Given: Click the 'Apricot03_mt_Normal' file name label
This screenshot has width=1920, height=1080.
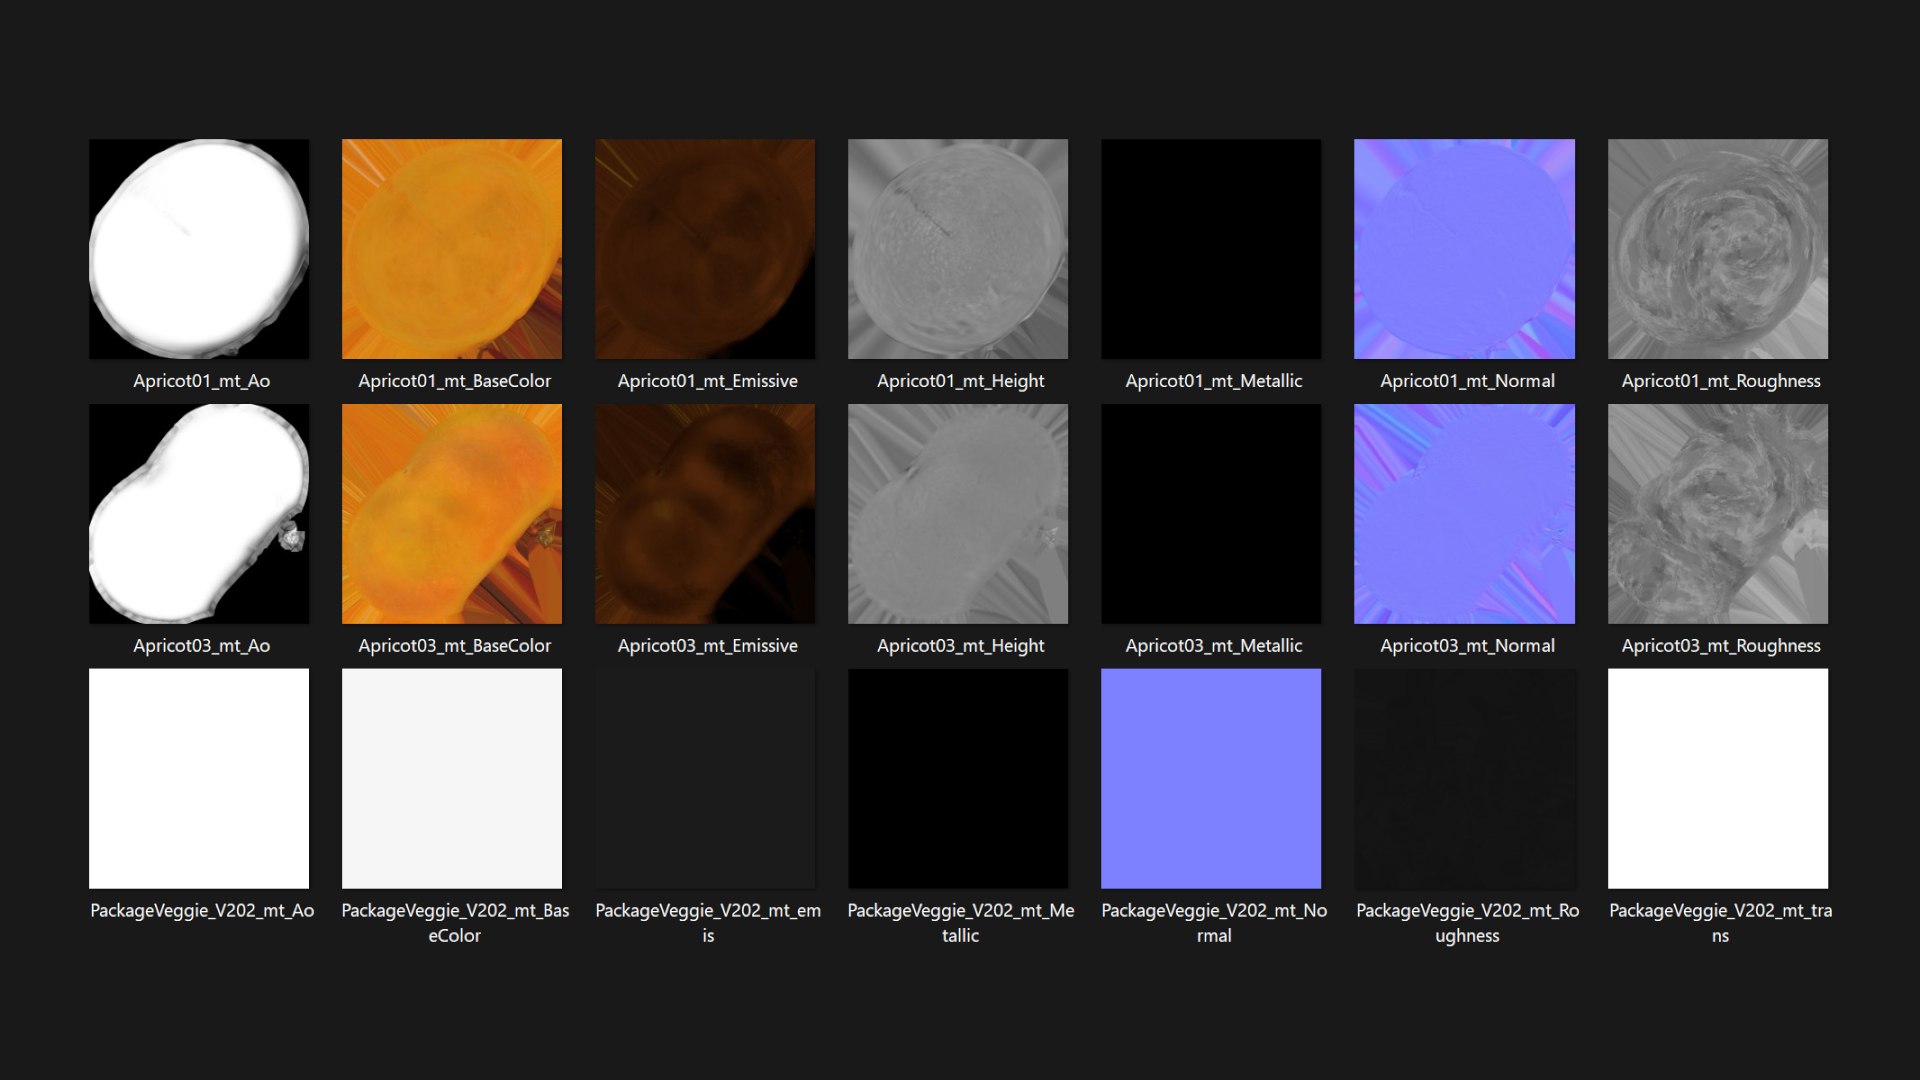Looking at the screenshot, I should [x=1468, y=646].
